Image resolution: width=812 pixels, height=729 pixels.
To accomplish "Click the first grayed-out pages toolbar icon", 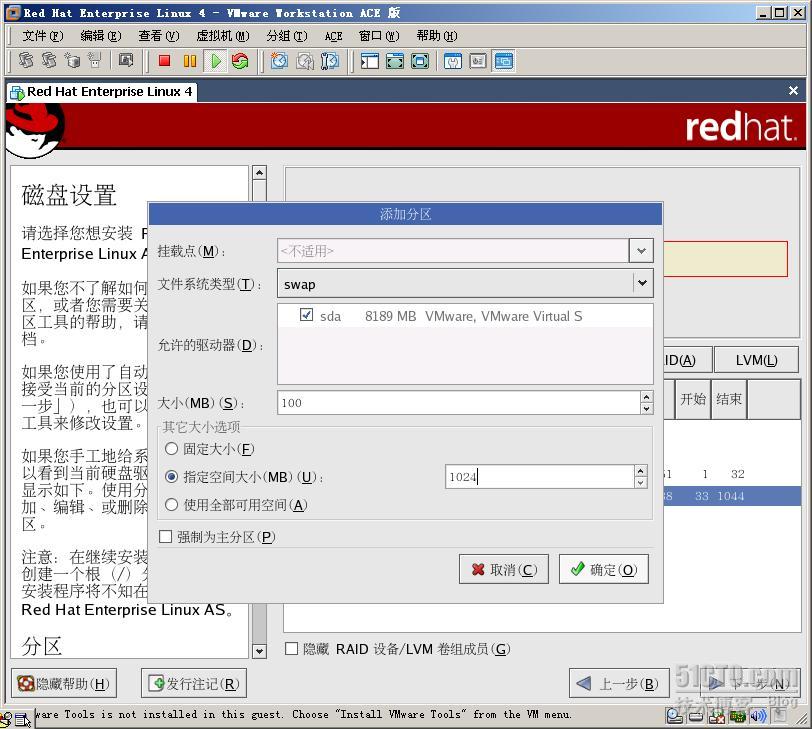I will coord(26,61).
